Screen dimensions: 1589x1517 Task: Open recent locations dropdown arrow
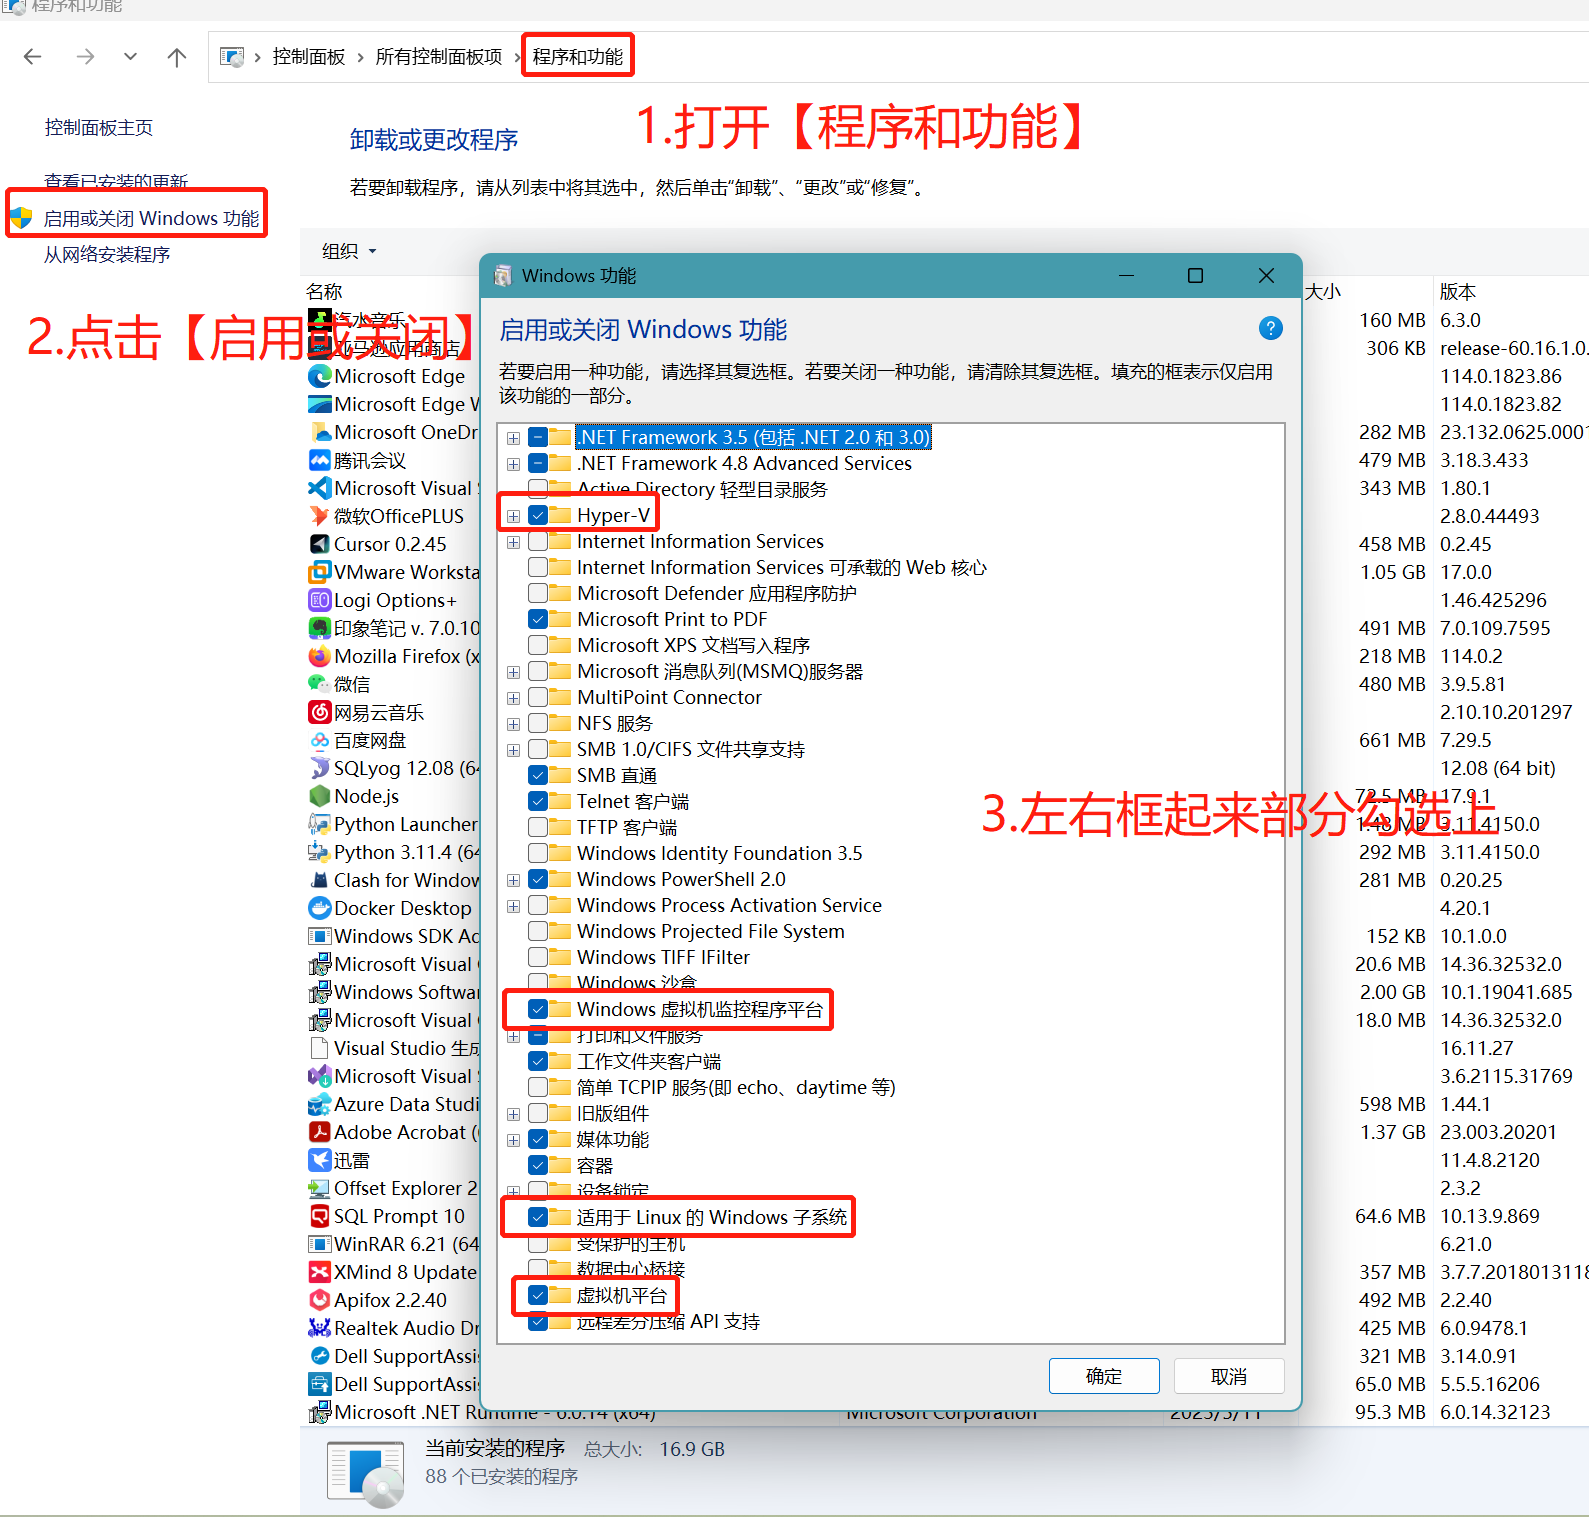[x=130, y=57]
